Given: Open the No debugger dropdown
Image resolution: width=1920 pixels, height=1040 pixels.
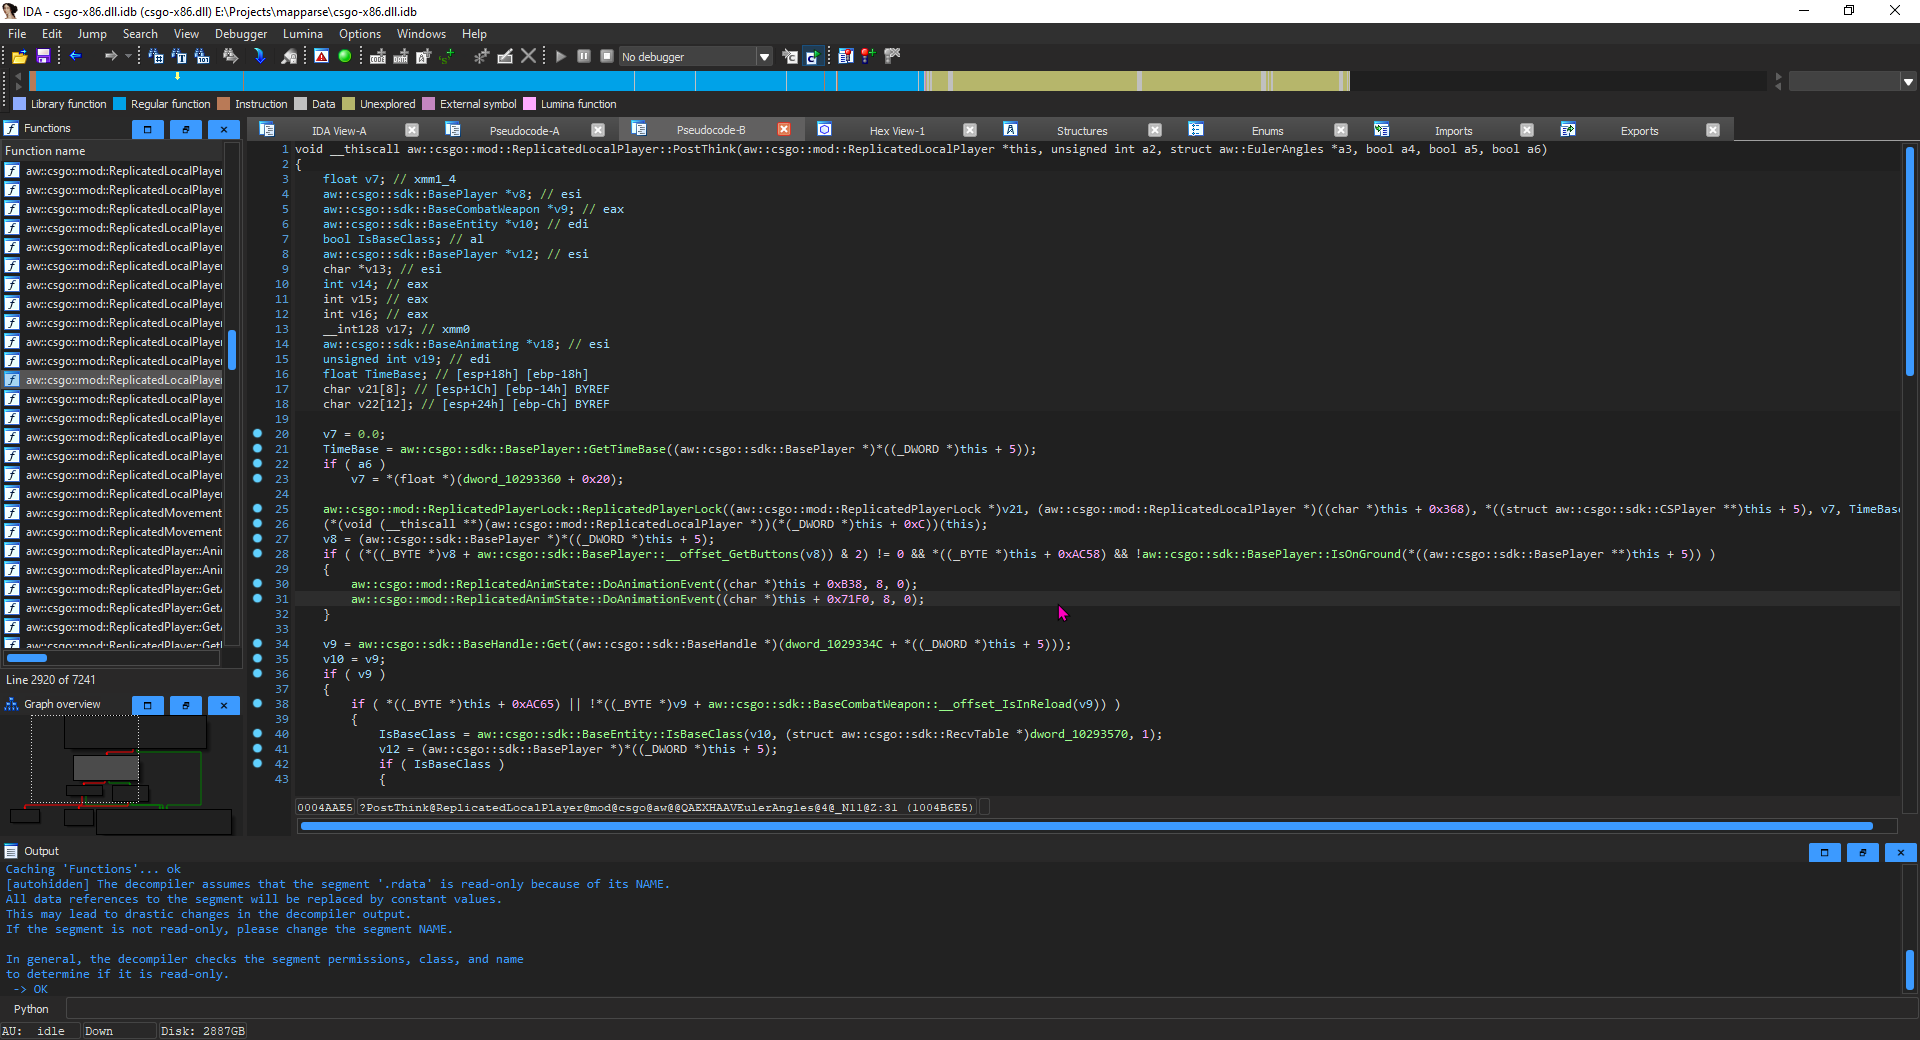Looking at the screenshot, I should [764, 57].
